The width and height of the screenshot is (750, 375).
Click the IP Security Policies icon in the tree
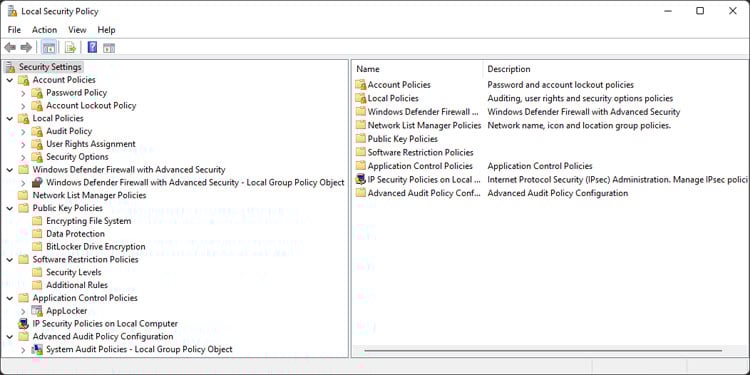(x=23, y=324)
